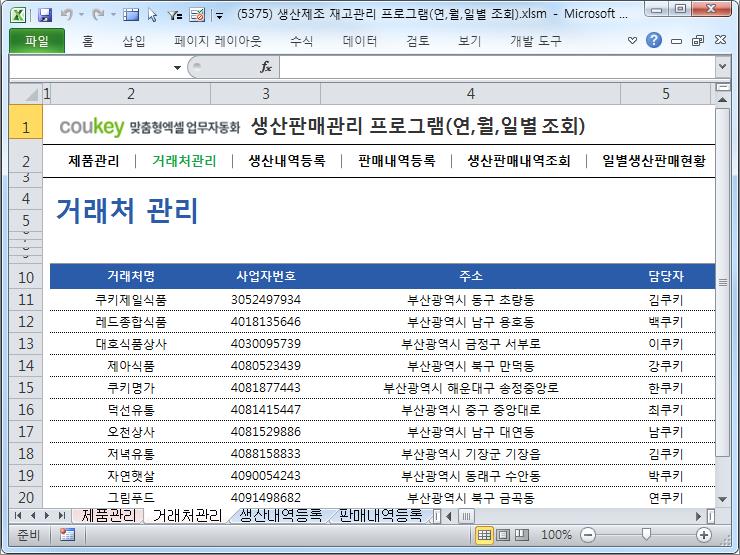The width and height of the screenshot is (740, 555).
Task: Open the 데이터 ribbon tab
Action: 360,41
